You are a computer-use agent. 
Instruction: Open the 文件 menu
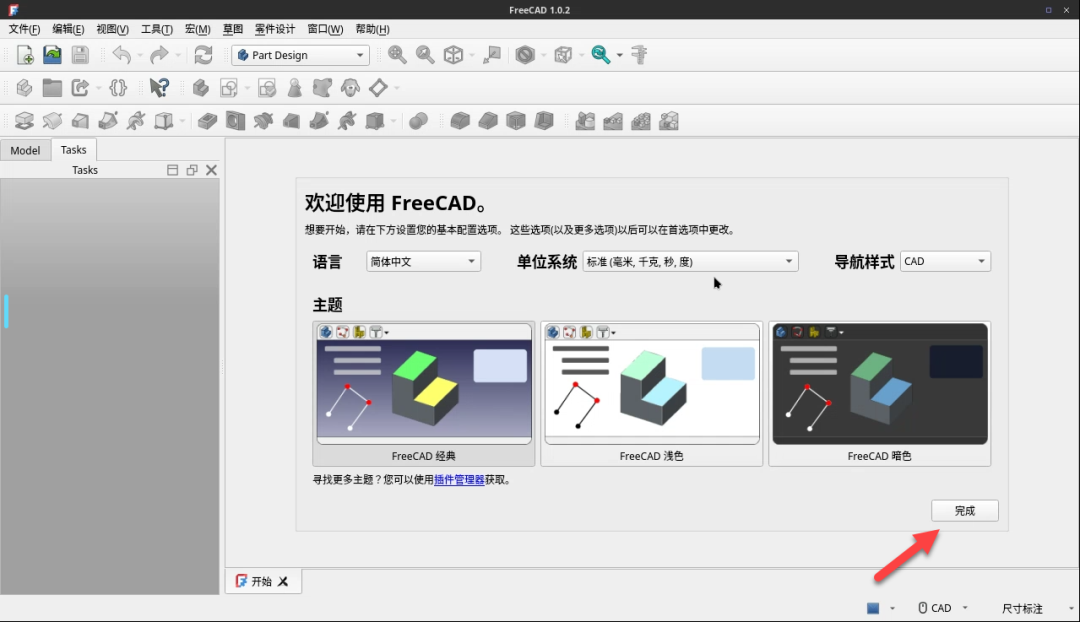[x=23, y=29]
